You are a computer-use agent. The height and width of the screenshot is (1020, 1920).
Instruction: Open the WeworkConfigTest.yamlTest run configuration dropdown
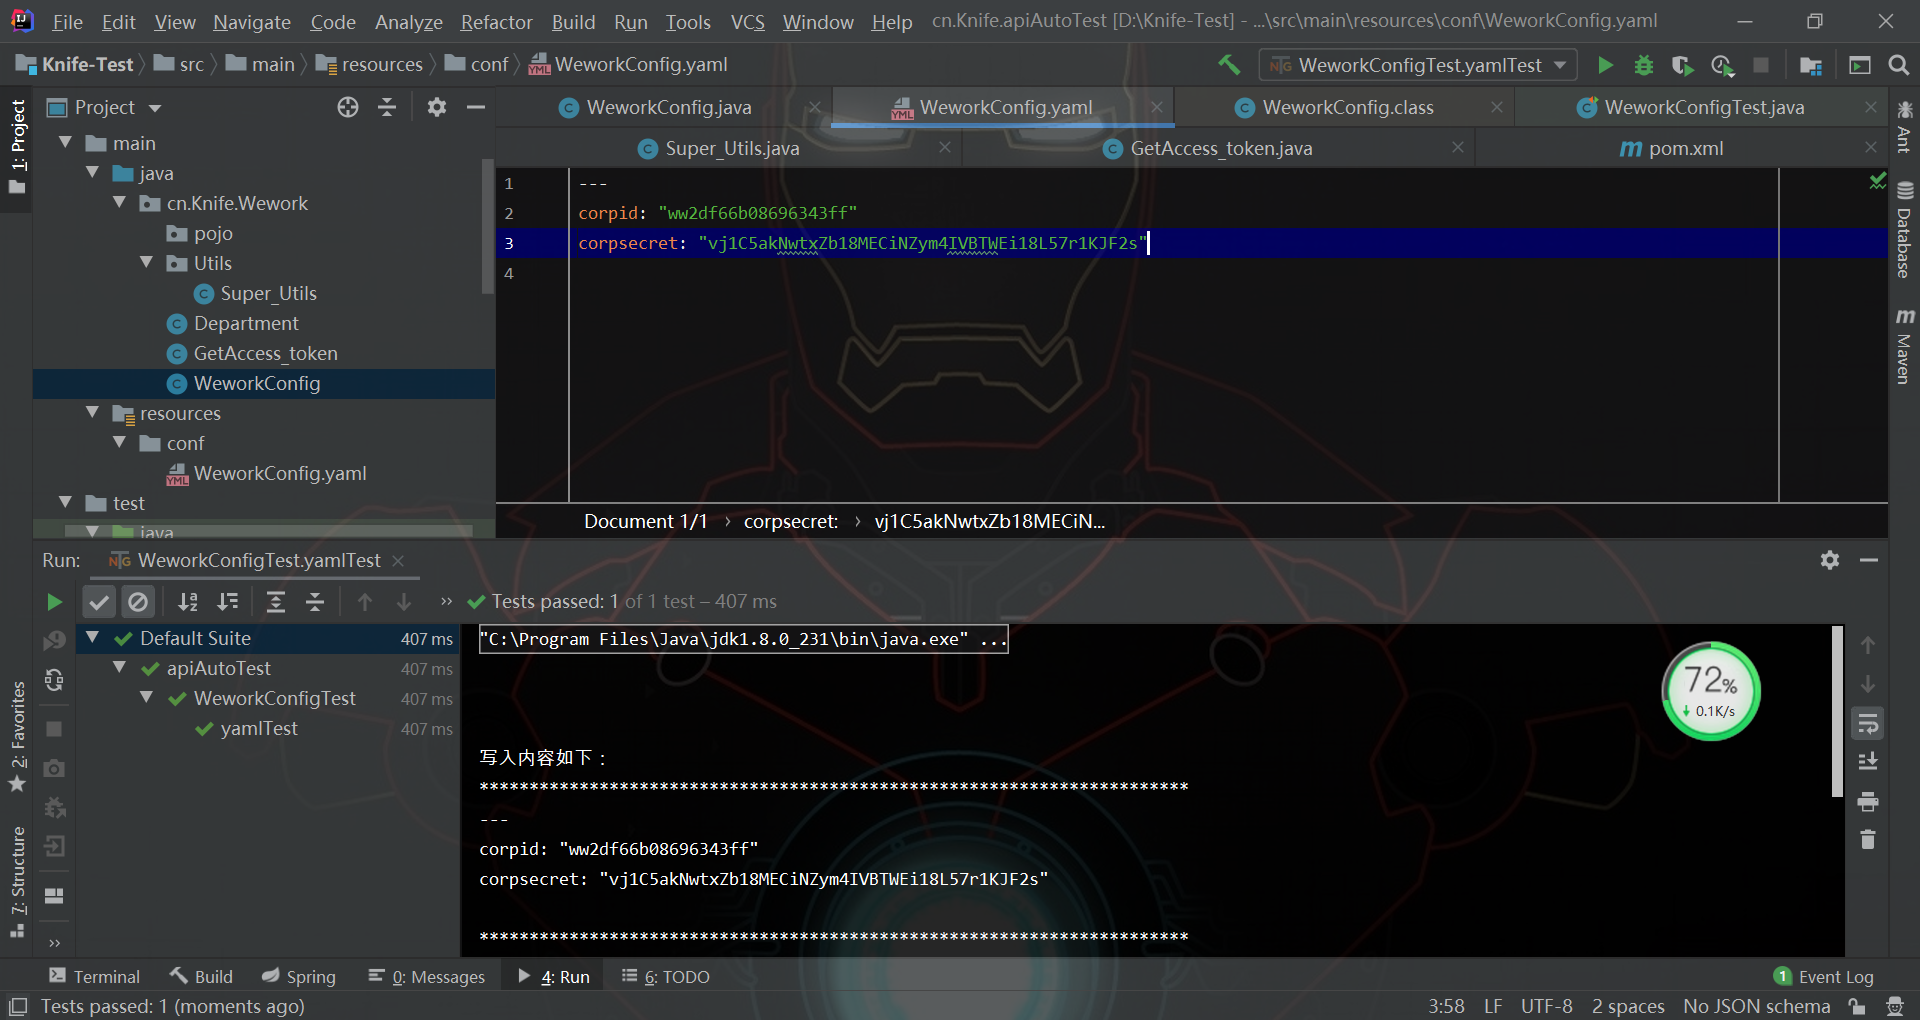pos(1418,65)
